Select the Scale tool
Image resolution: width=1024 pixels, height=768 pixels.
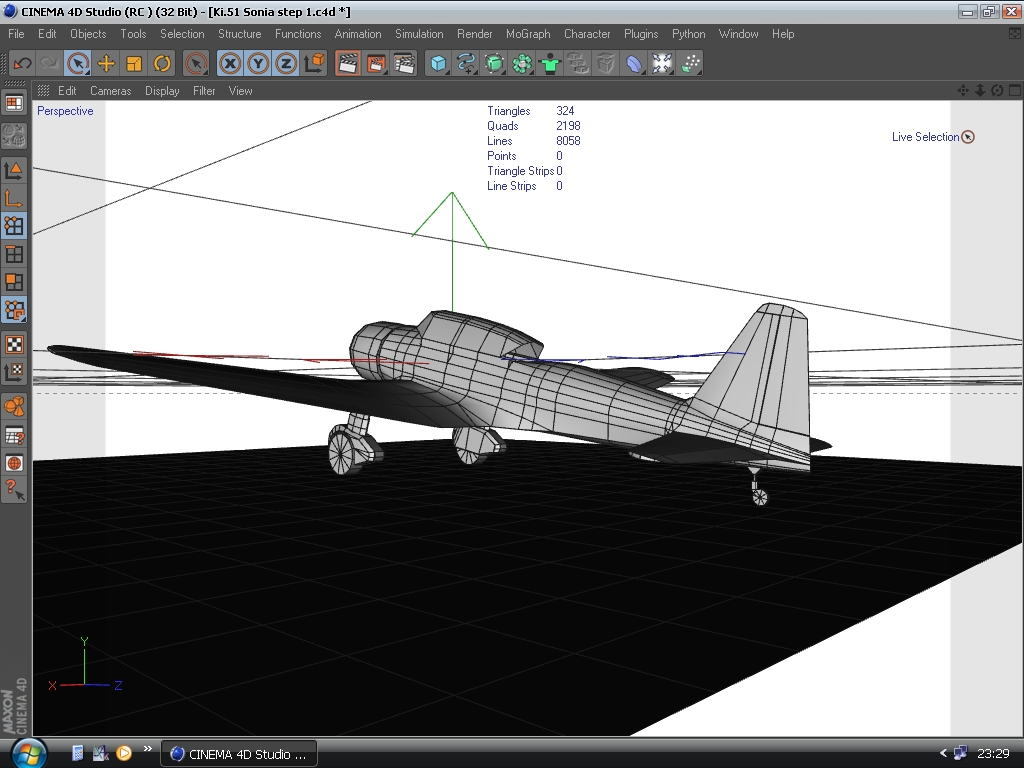[x=134, y=63]
